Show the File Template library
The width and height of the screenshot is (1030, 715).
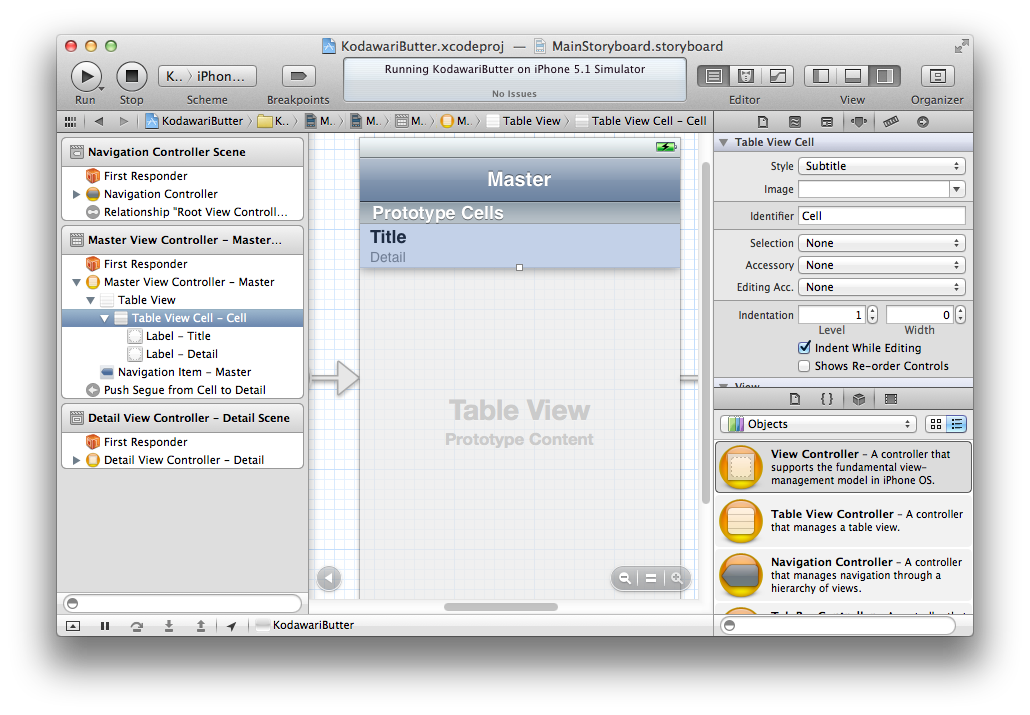[795, 399]
